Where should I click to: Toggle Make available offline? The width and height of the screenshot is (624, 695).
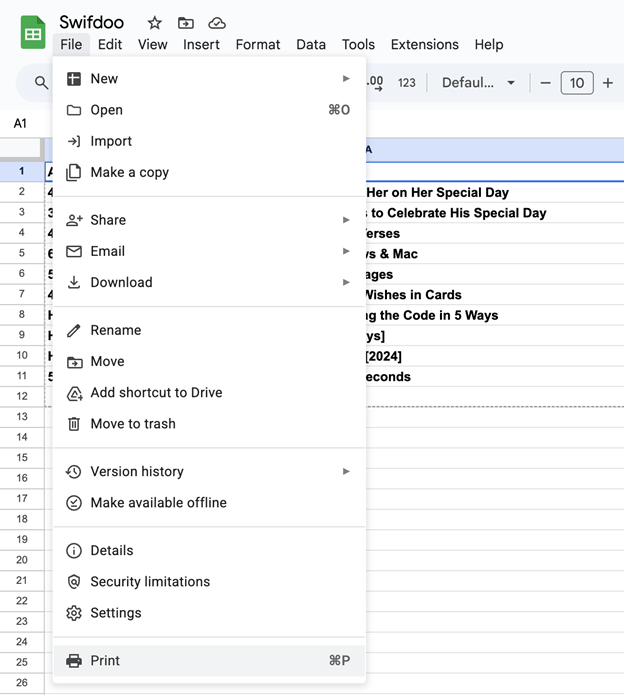point(158,502)
